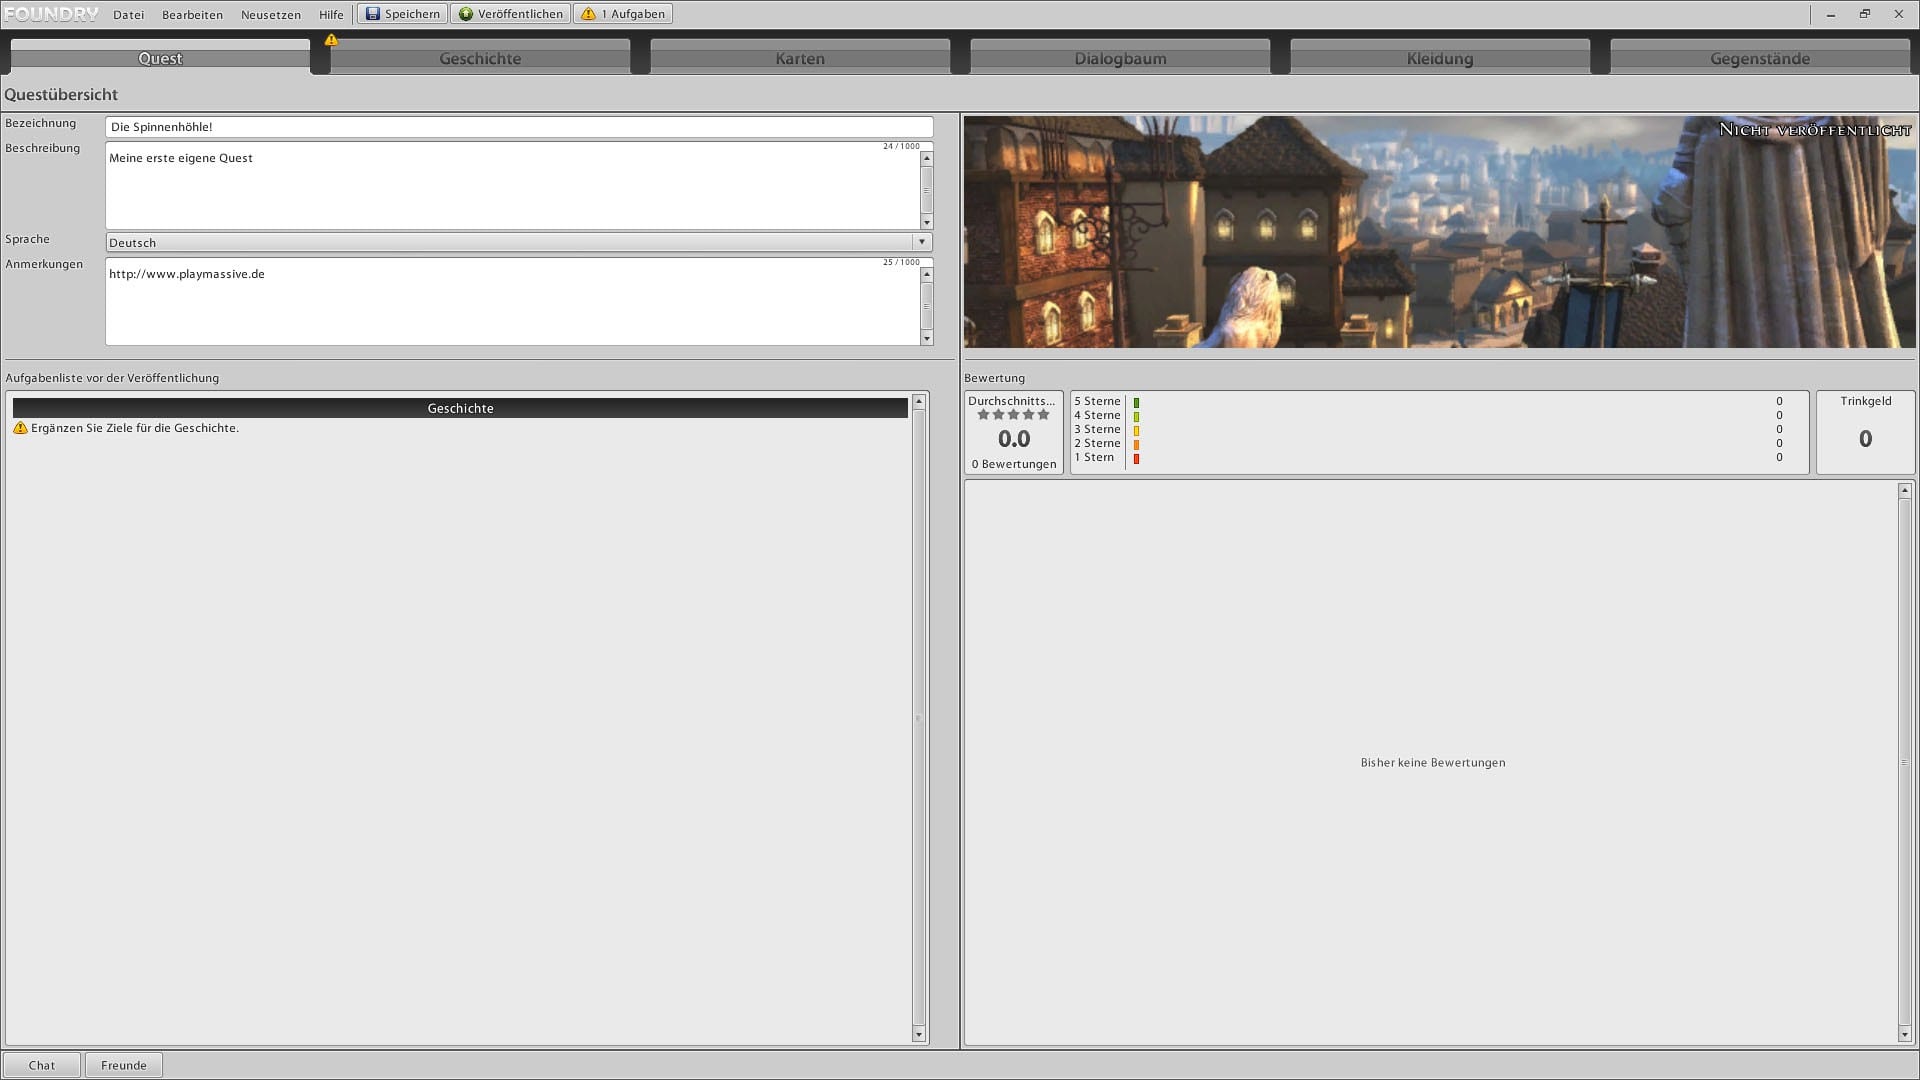The image size is (1920, 1080).
Task: Click the red 1 Stern bar marker
Action: point(1136,459)
